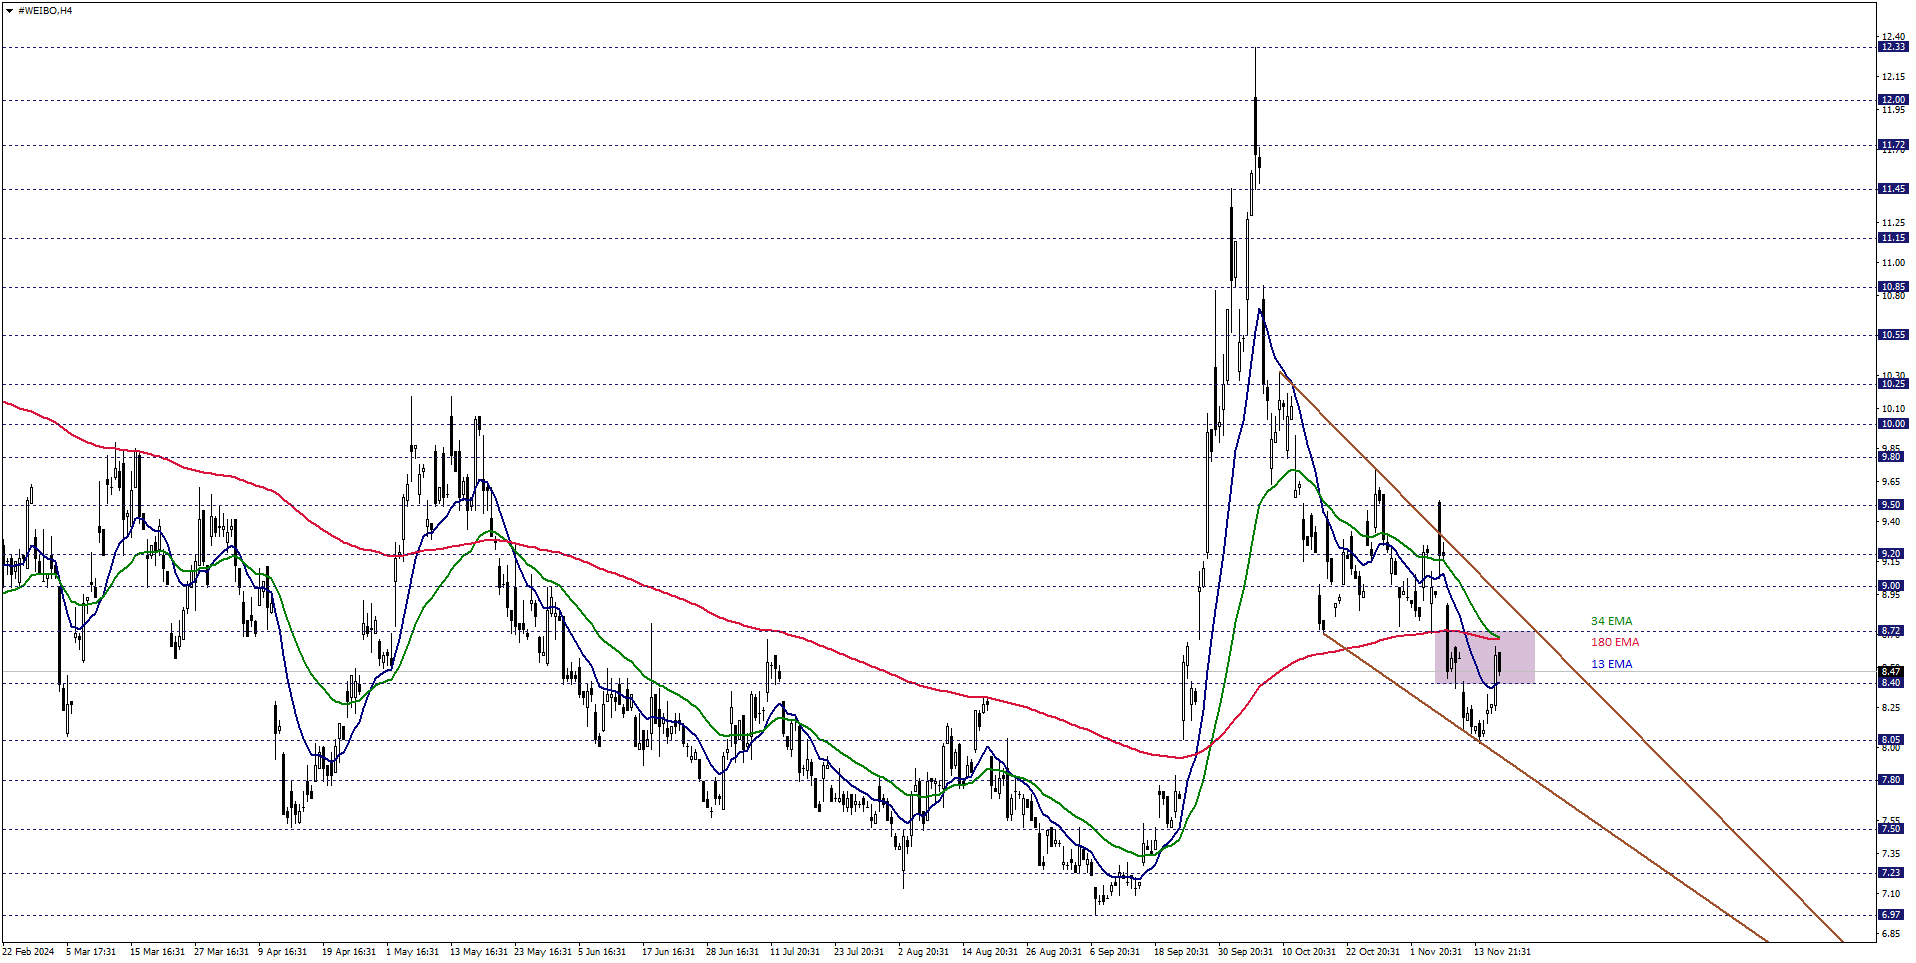The image size is (1916, 963).
Task: Click the 15 Mar 16:31 time label
Action: [x=157, y=952]
